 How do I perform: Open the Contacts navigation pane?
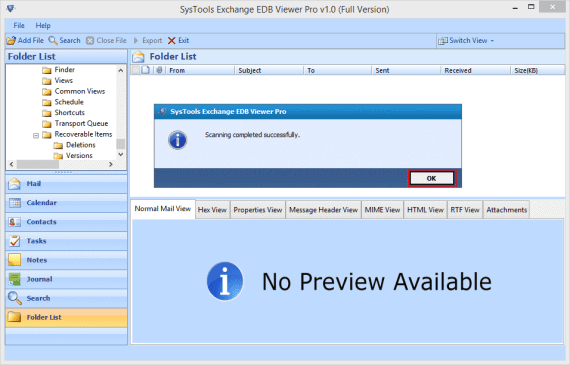pos(66,222)
